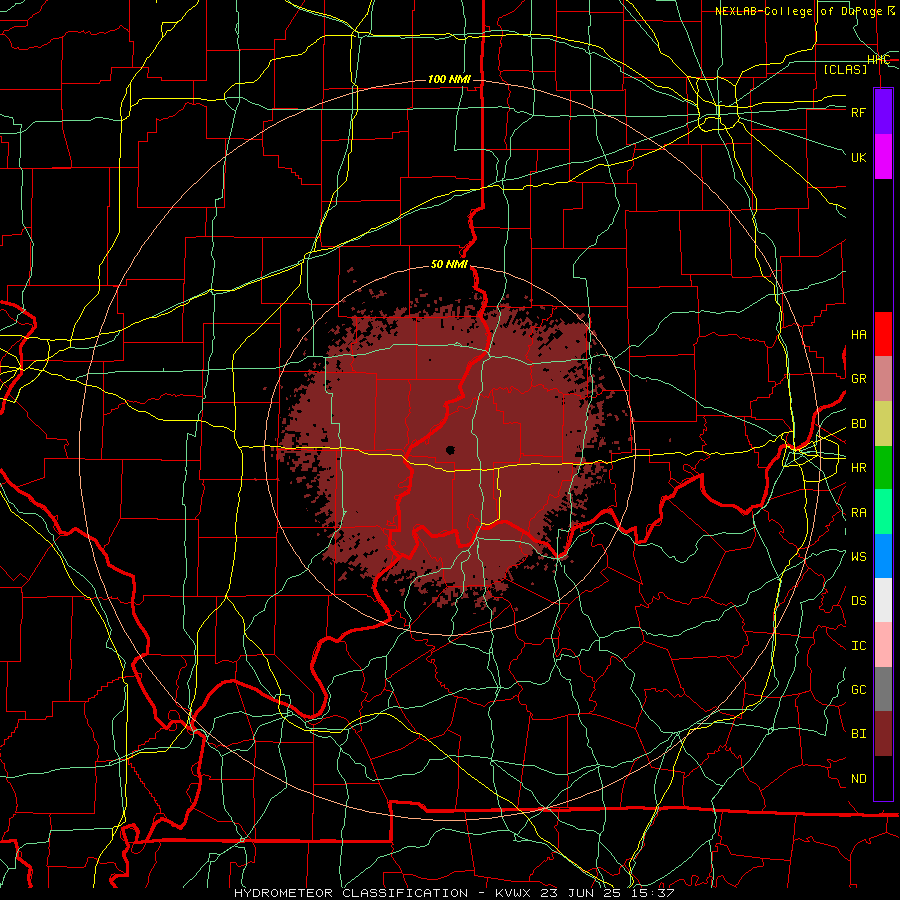The height and width of the screenshot is (900, 900).
Task: Click the RF purple legend swatch
Action: coord(883,112)
